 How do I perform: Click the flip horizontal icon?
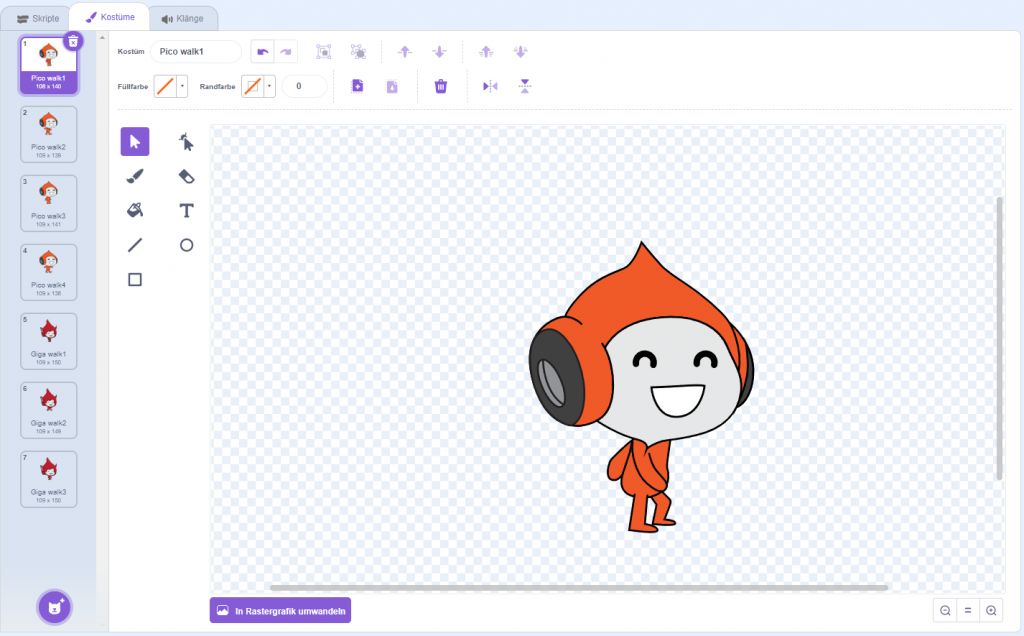tap(490, 86)
